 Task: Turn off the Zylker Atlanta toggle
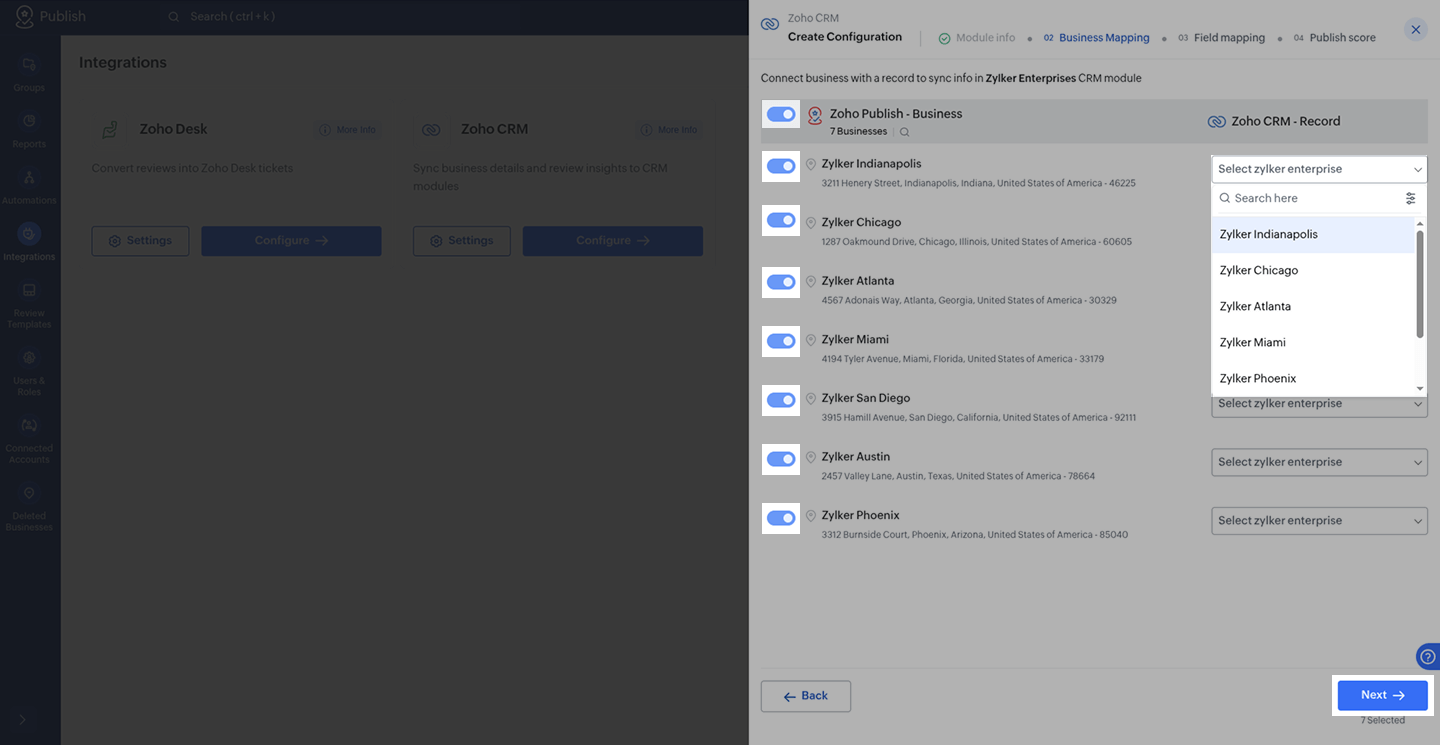[x=781, y=282]
